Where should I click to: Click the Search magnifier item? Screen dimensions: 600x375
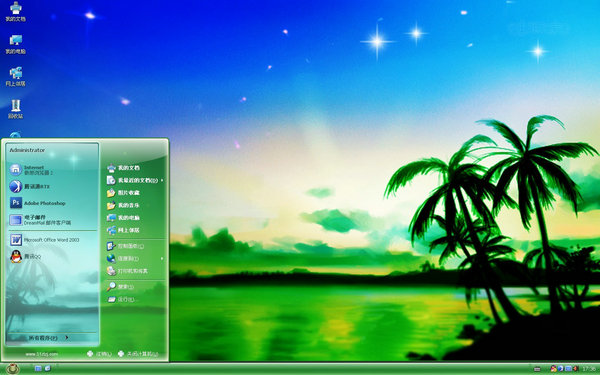[x=135, y=287]
